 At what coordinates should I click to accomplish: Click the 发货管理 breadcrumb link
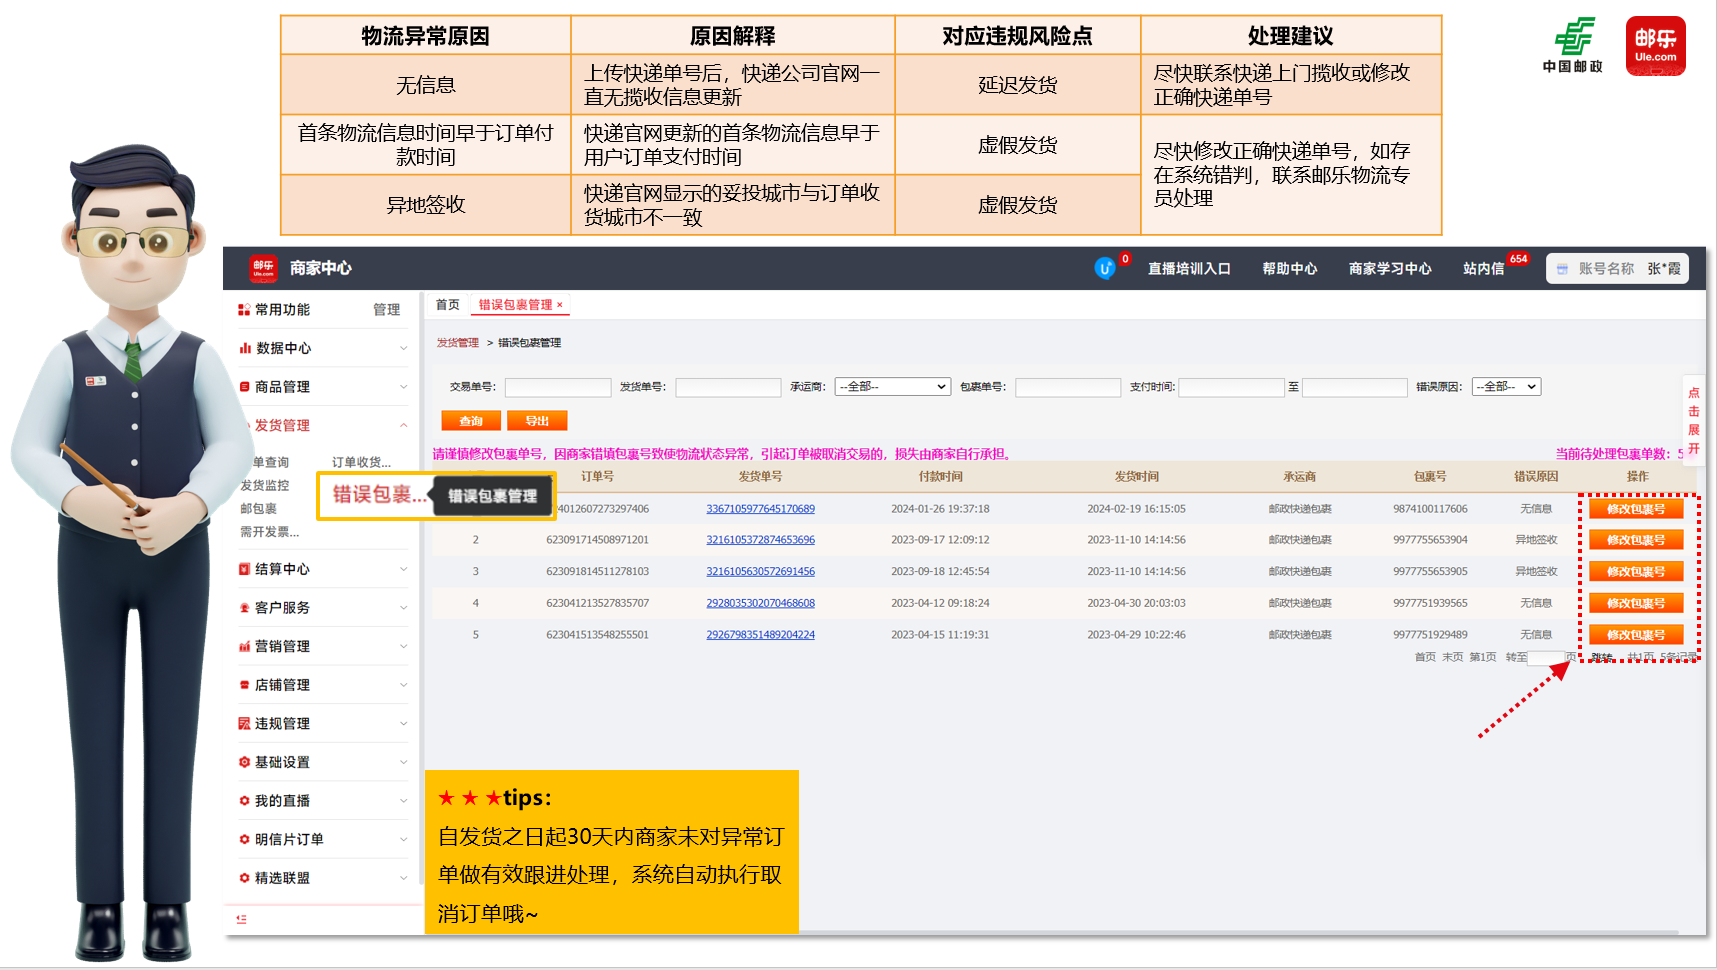pyautogui.click(x=457, y=343)
